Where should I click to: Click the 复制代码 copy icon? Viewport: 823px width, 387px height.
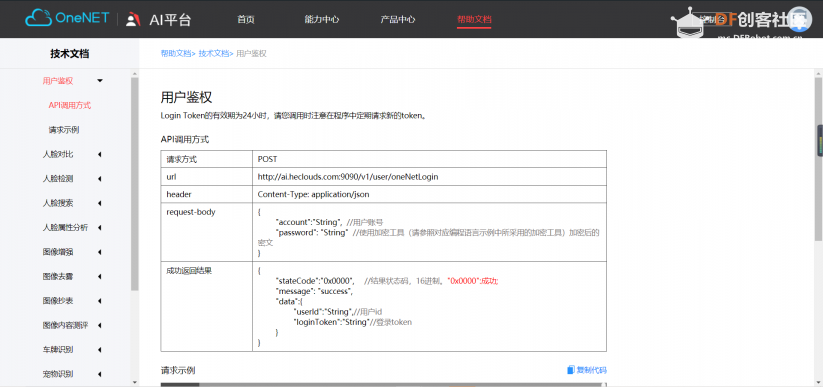click(x=571, y=370)
